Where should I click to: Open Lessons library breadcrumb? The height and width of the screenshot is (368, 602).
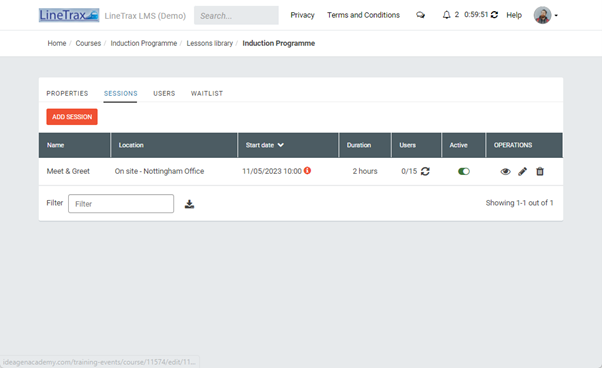(210, 43)
